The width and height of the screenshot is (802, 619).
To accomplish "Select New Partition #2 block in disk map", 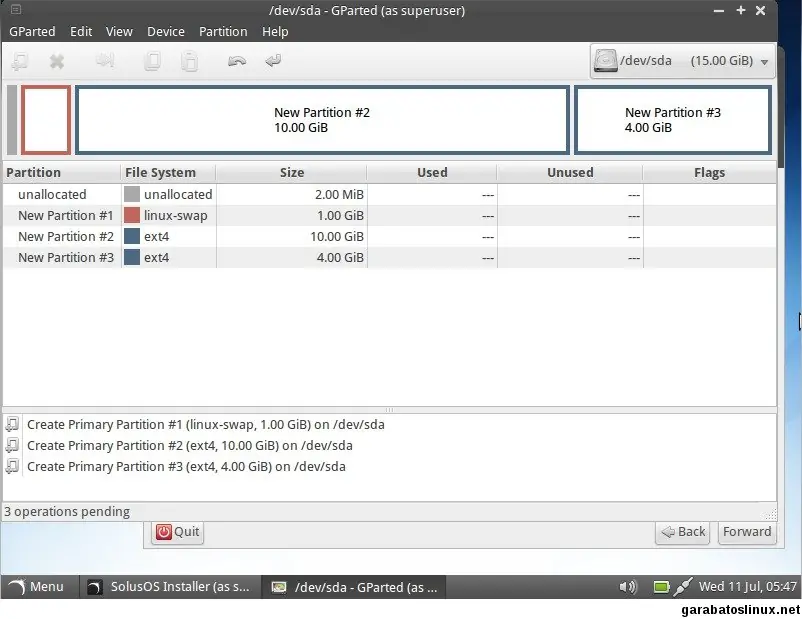I will click(x=322, y=120).
